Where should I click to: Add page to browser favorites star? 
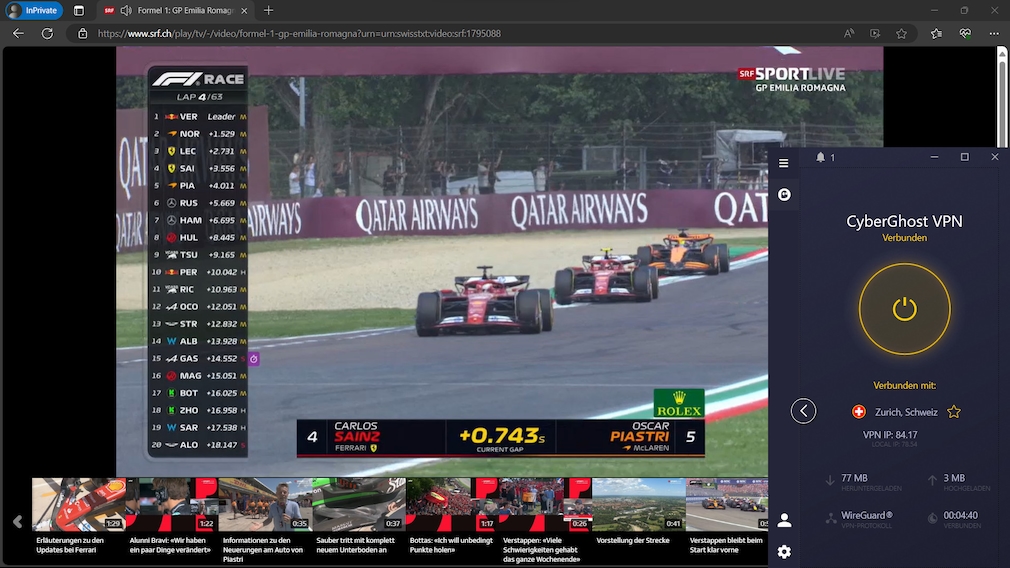click(901, 33)
